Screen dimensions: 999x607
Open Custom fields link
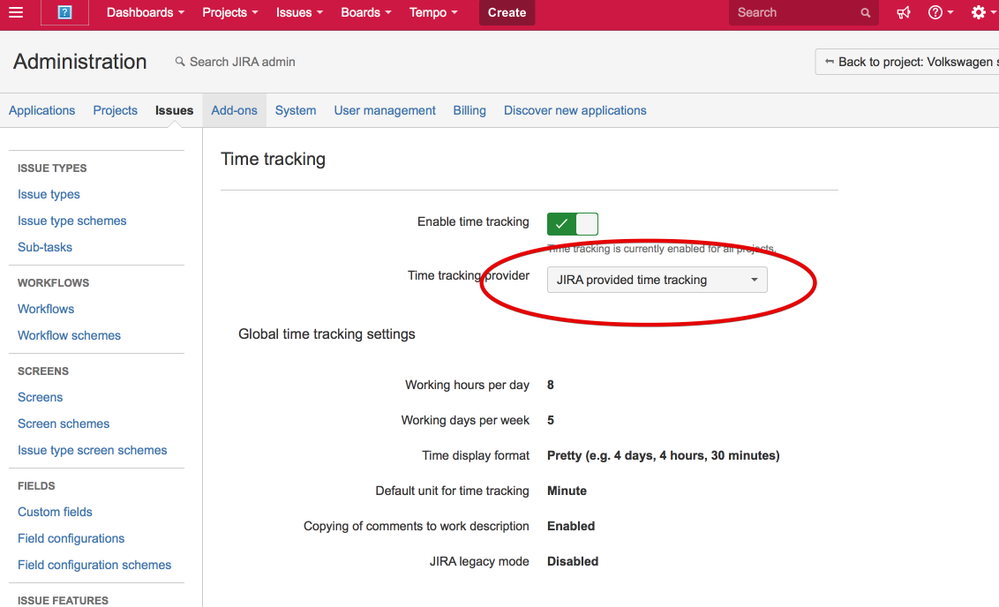tap(55, 512)
